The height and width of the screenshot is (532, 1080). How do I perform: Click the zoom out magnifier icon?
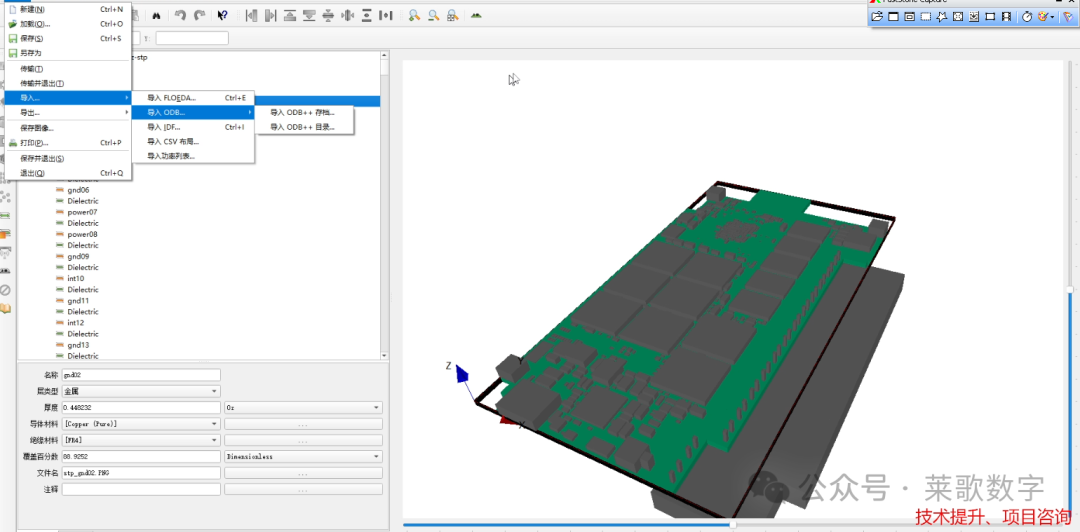click(433, 15)
